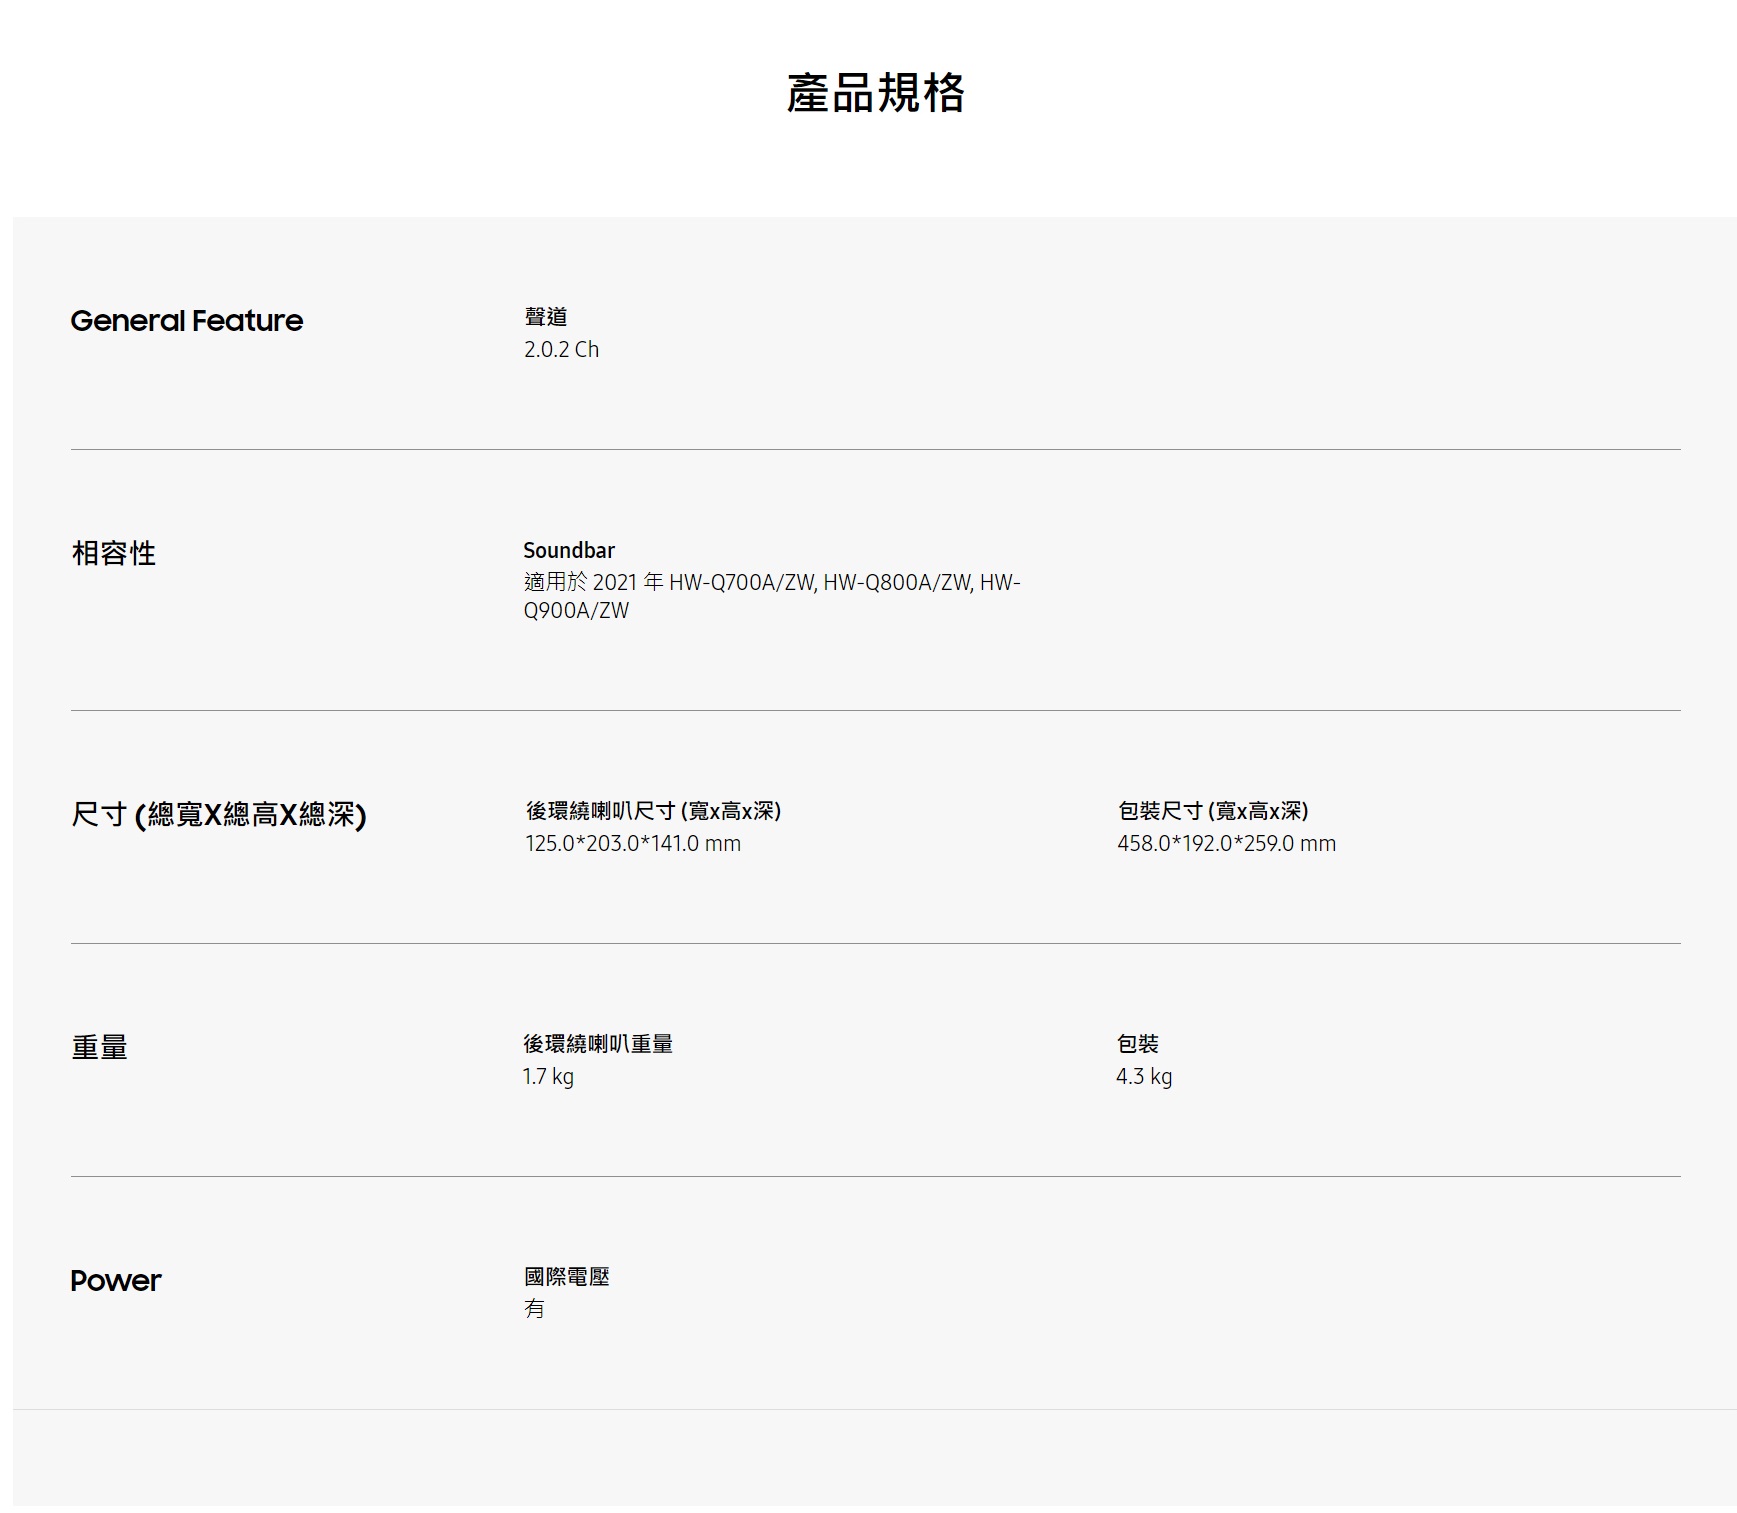This screenshot has width=1737, height=1513.
Task: Select the General Feature section title
Action: (x=186, y=321)
